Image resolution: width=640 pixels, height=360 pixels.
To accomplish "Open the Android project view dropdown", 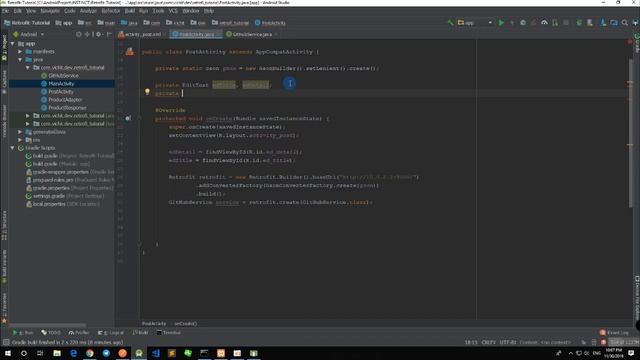I will pyautogui.click(x=29, y=34).
